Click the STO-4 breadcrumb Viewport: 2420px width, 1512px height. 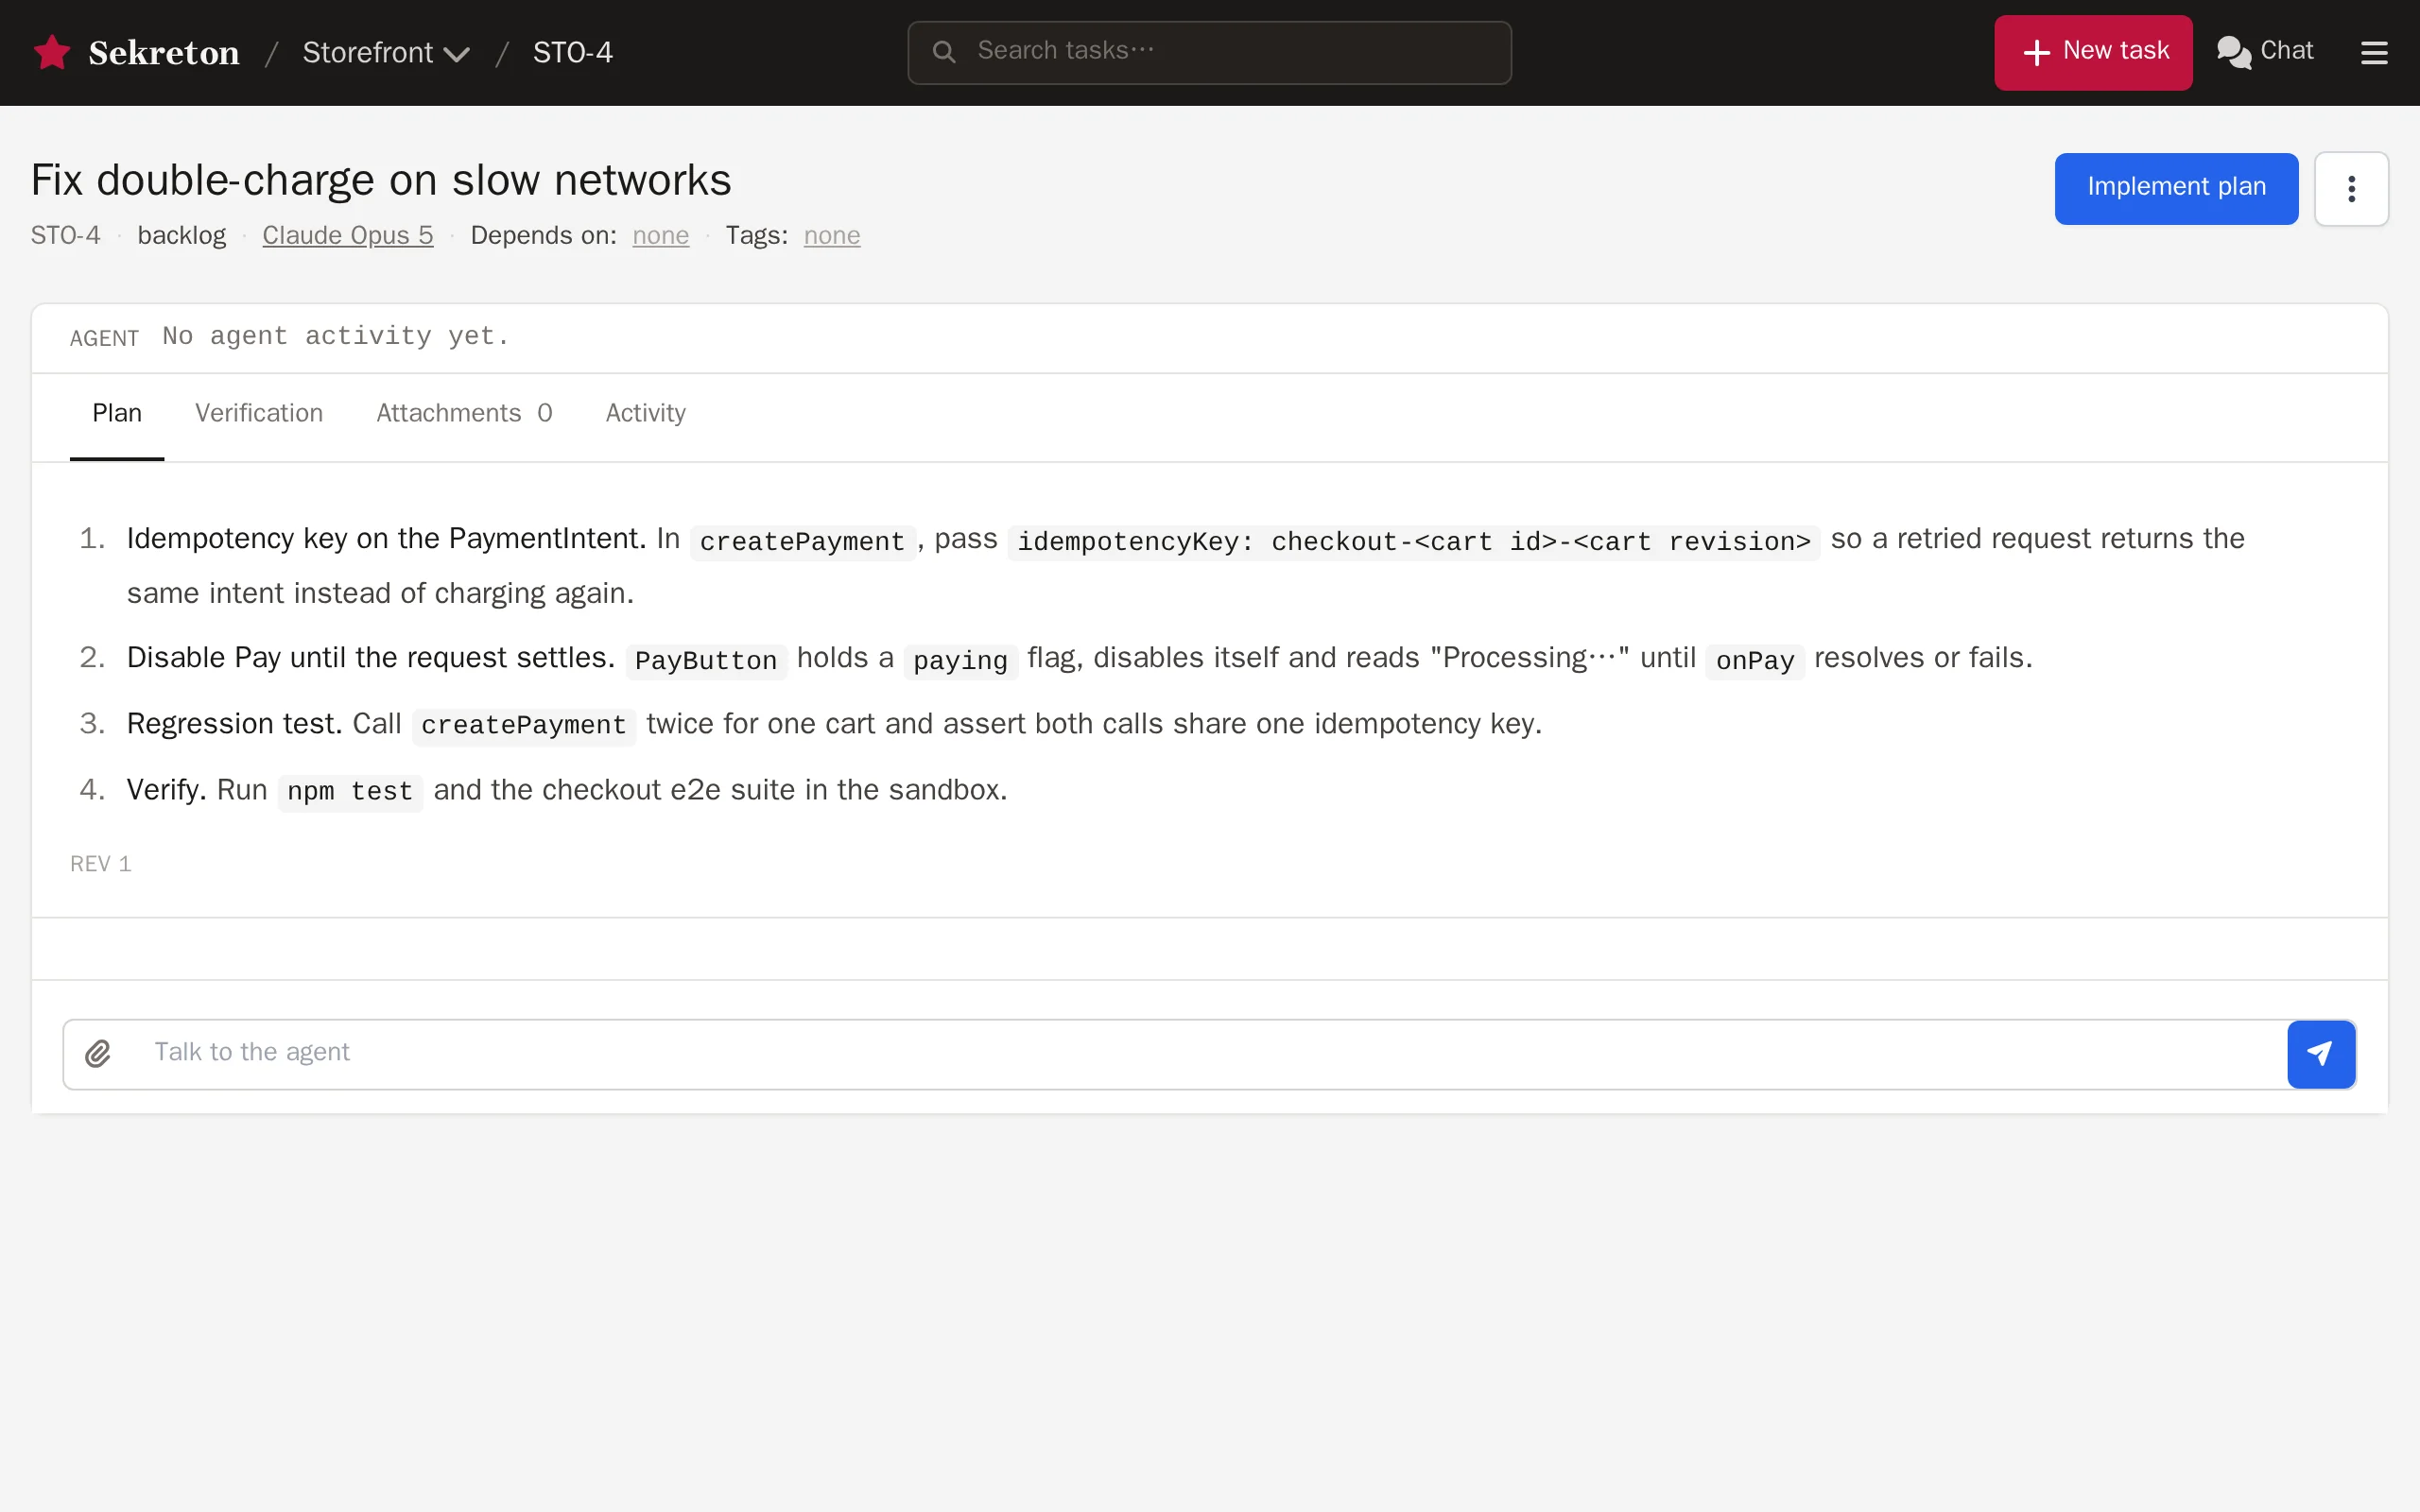pyautogui.click(x=572, y=52)
